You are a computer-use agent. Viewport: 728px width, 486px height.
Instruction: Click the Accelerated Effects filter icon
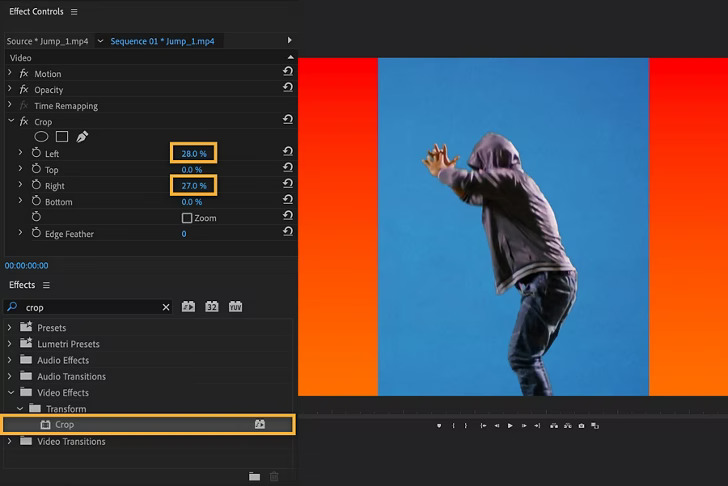[188, 307]
